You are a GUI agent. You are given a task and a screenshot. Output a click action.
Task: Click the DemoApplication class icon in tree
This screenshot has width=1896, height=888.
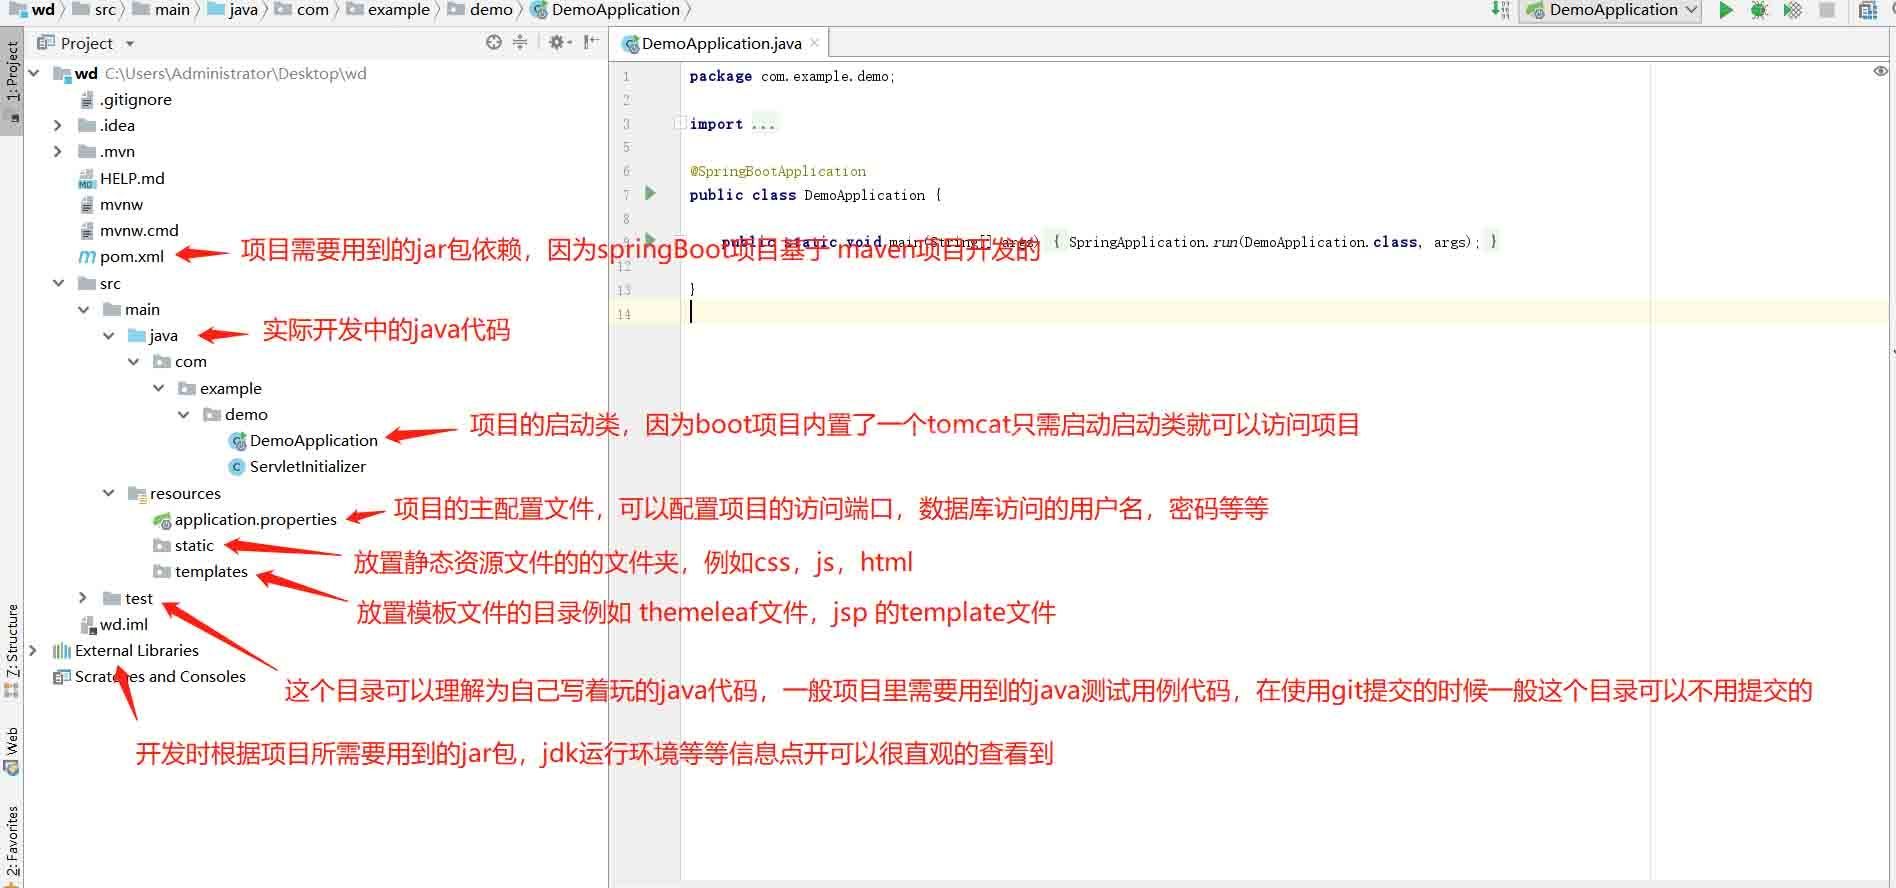tap(237, 441)
